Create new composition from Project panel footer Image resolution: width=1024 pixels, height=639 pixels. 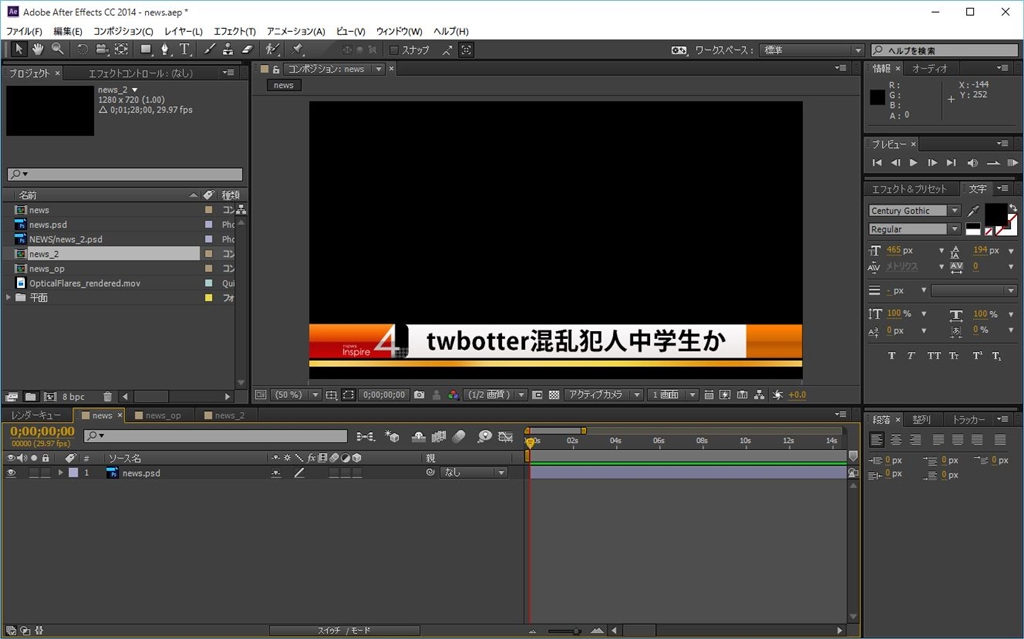[50, 397]
